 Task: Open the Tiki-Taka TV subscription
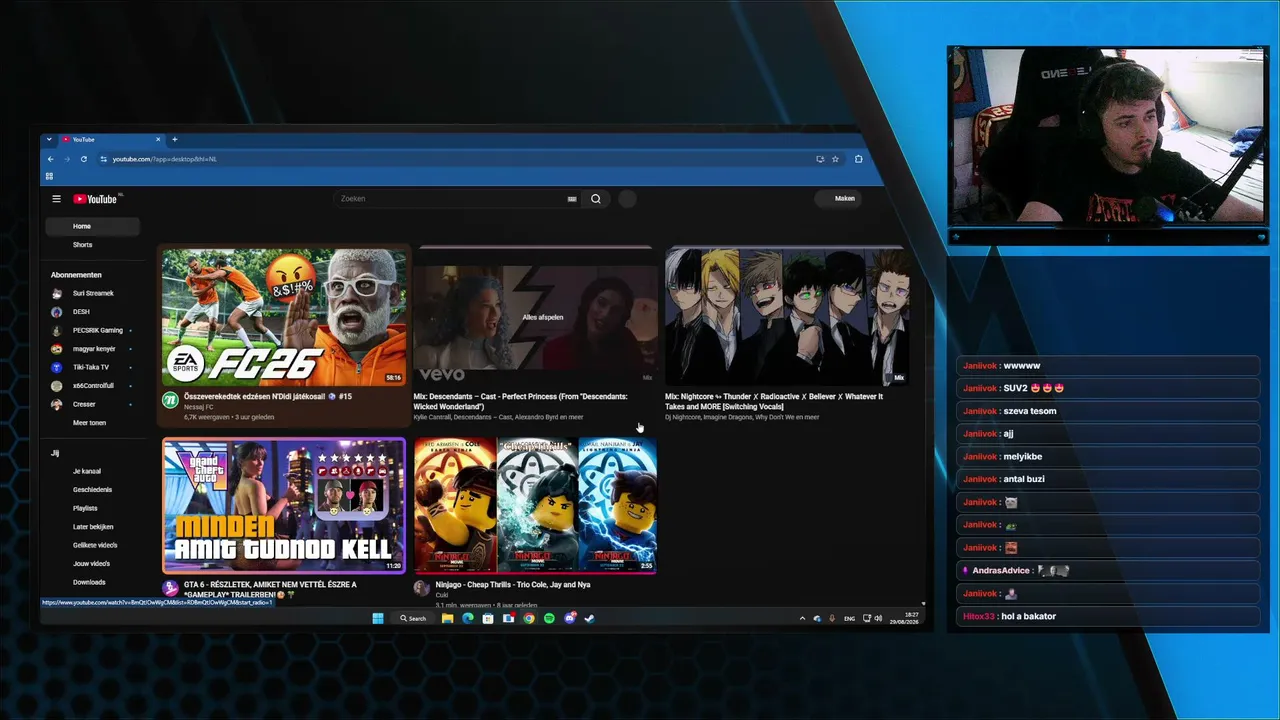click(x=92, y=367)
